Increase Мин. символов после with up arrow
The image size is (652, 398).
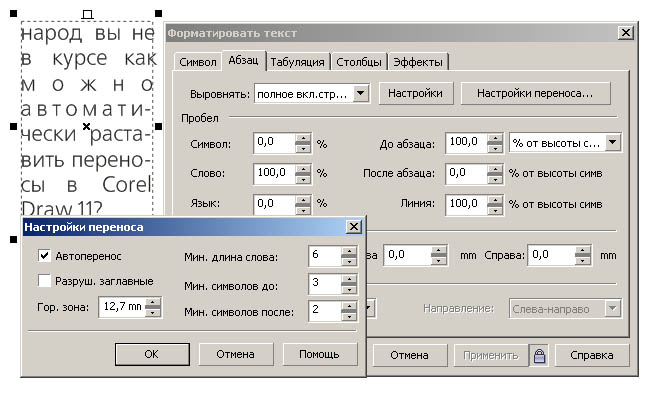coord(349,306)
